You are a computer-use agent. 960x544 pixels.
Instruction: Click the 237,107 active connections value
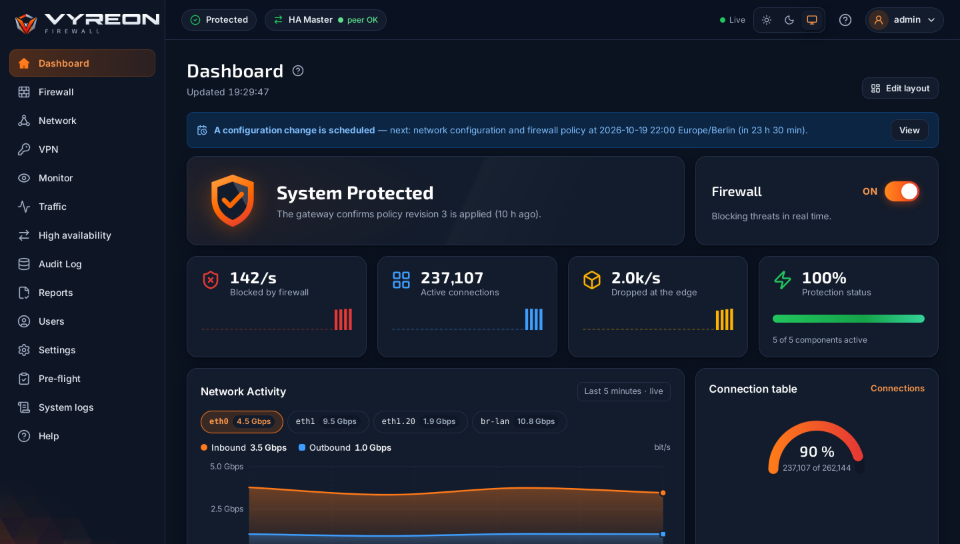pyautogui.click(x=452, y=278)
